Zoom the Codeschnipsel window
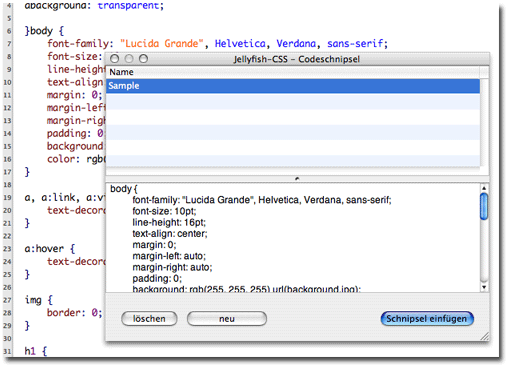 pyautogui.click(x=143, y=59)
